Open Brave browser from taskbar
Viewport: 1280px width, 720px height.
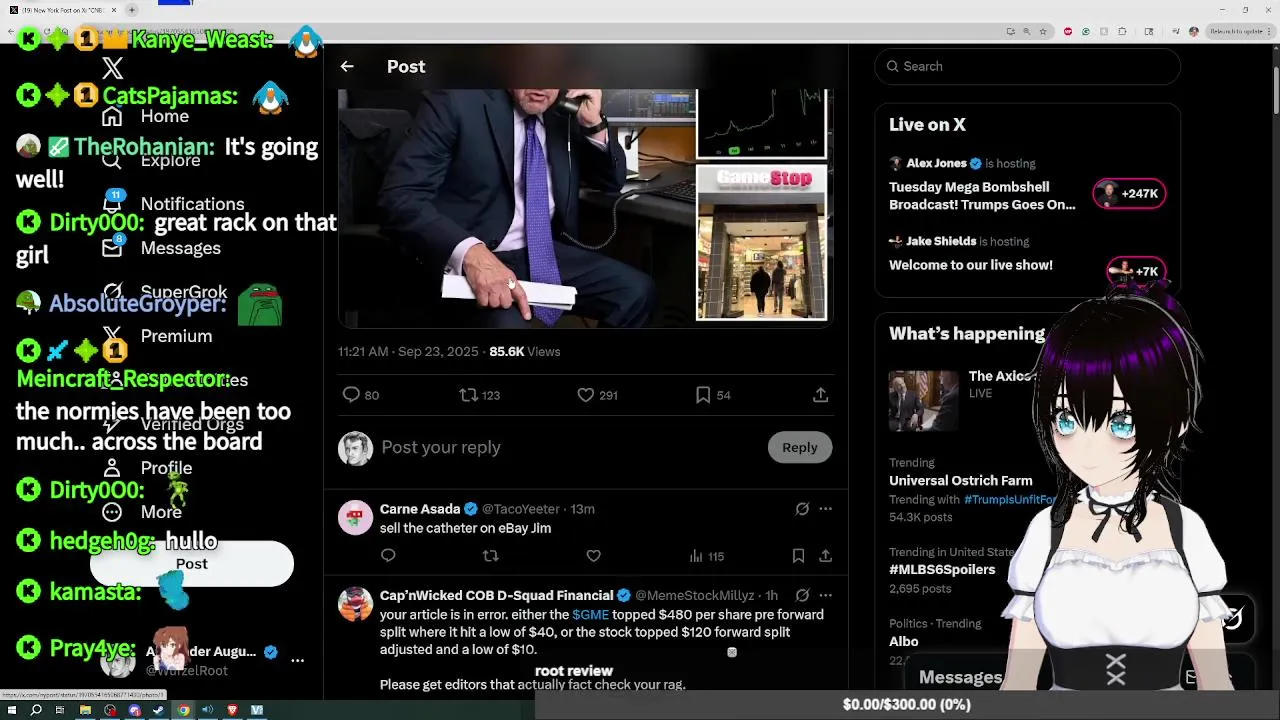click(232, 710)
